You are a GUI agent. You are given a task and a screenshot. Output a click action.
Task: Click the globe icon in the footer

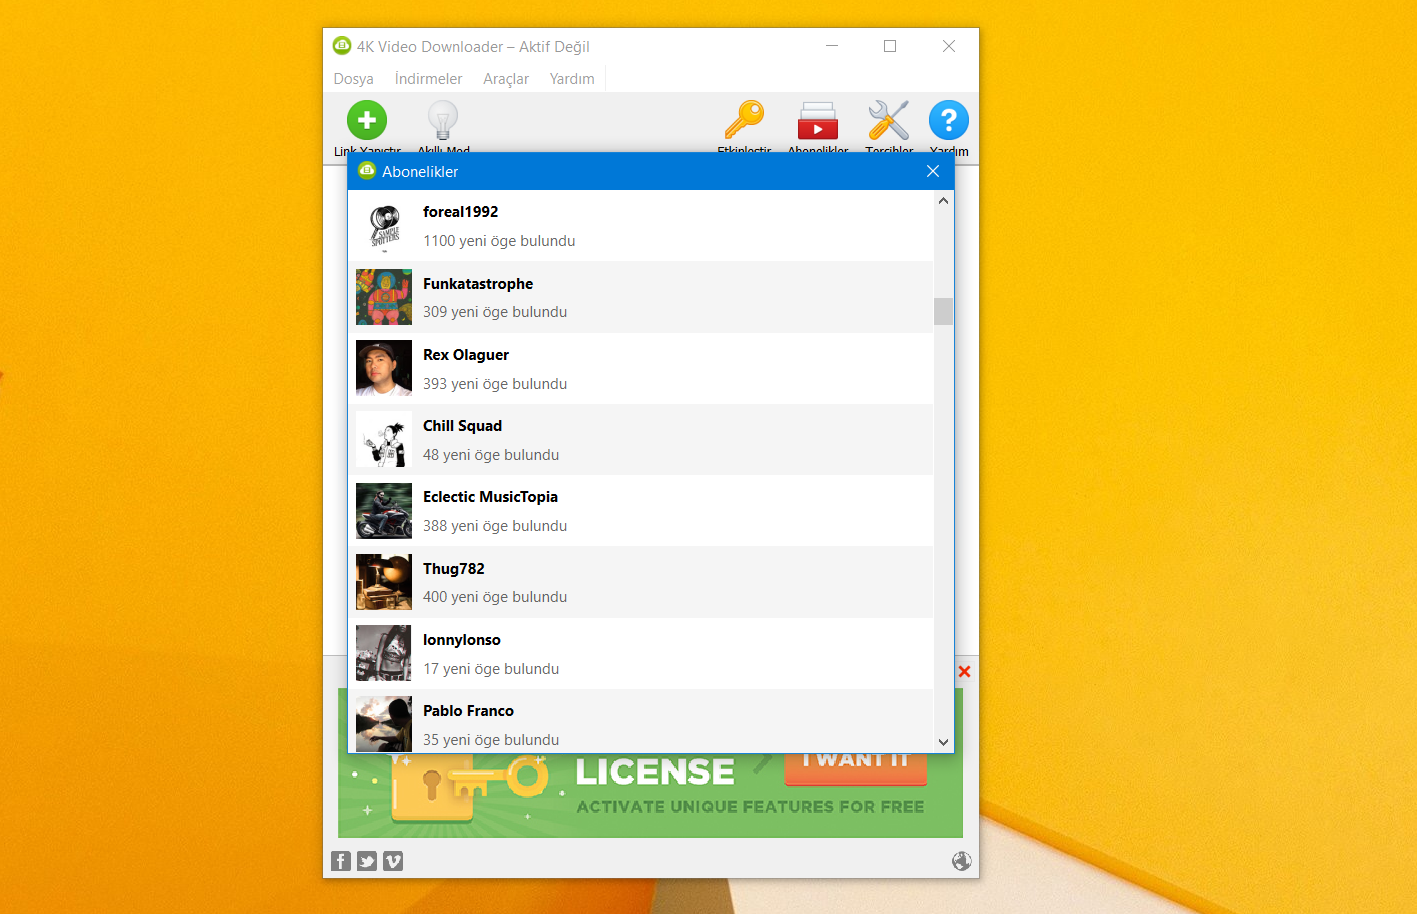(x=962, y=861)
